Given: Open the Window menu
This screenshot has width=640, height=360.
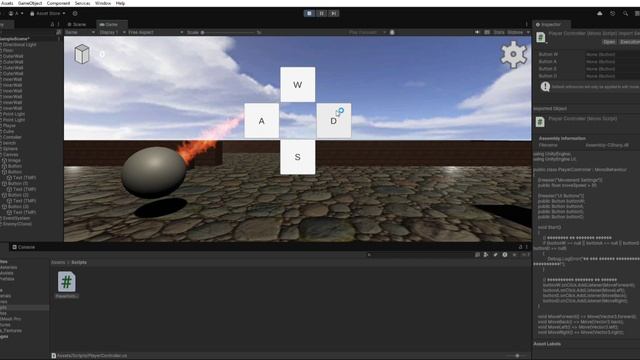Looking at the screenshot, I should [x=103, y=3].
